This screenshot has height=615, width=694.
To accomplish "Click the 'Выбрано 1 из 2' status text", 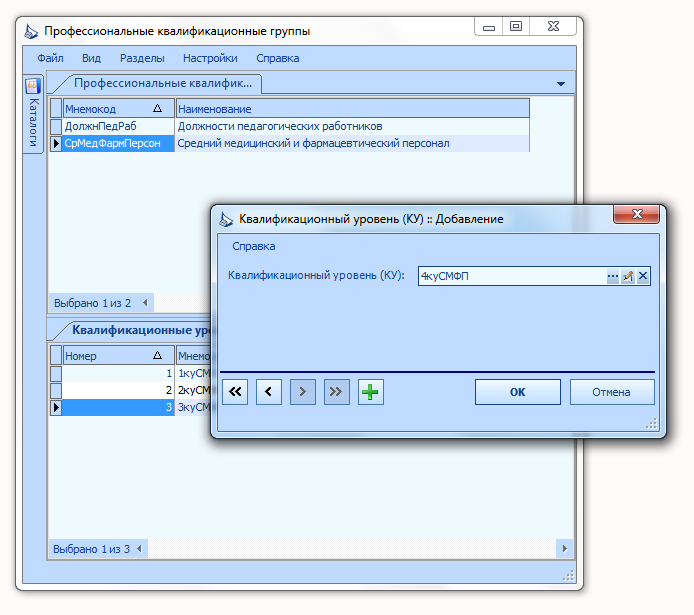I will click(x=92, y=303).
